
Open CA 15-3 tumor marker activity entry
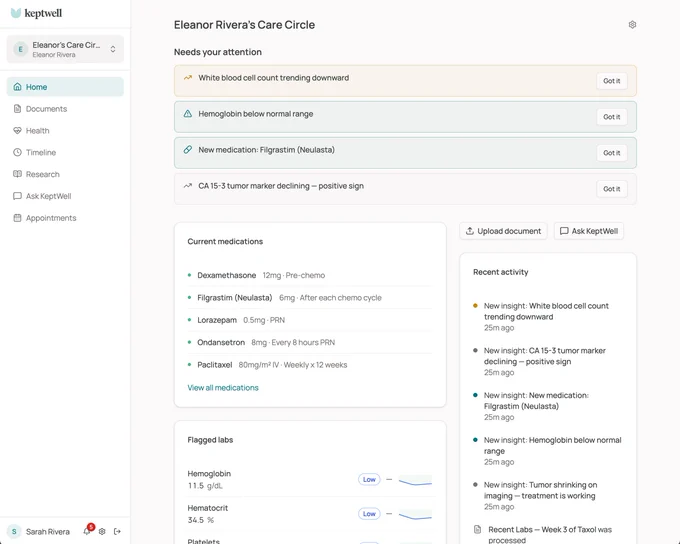pos(547,361)
